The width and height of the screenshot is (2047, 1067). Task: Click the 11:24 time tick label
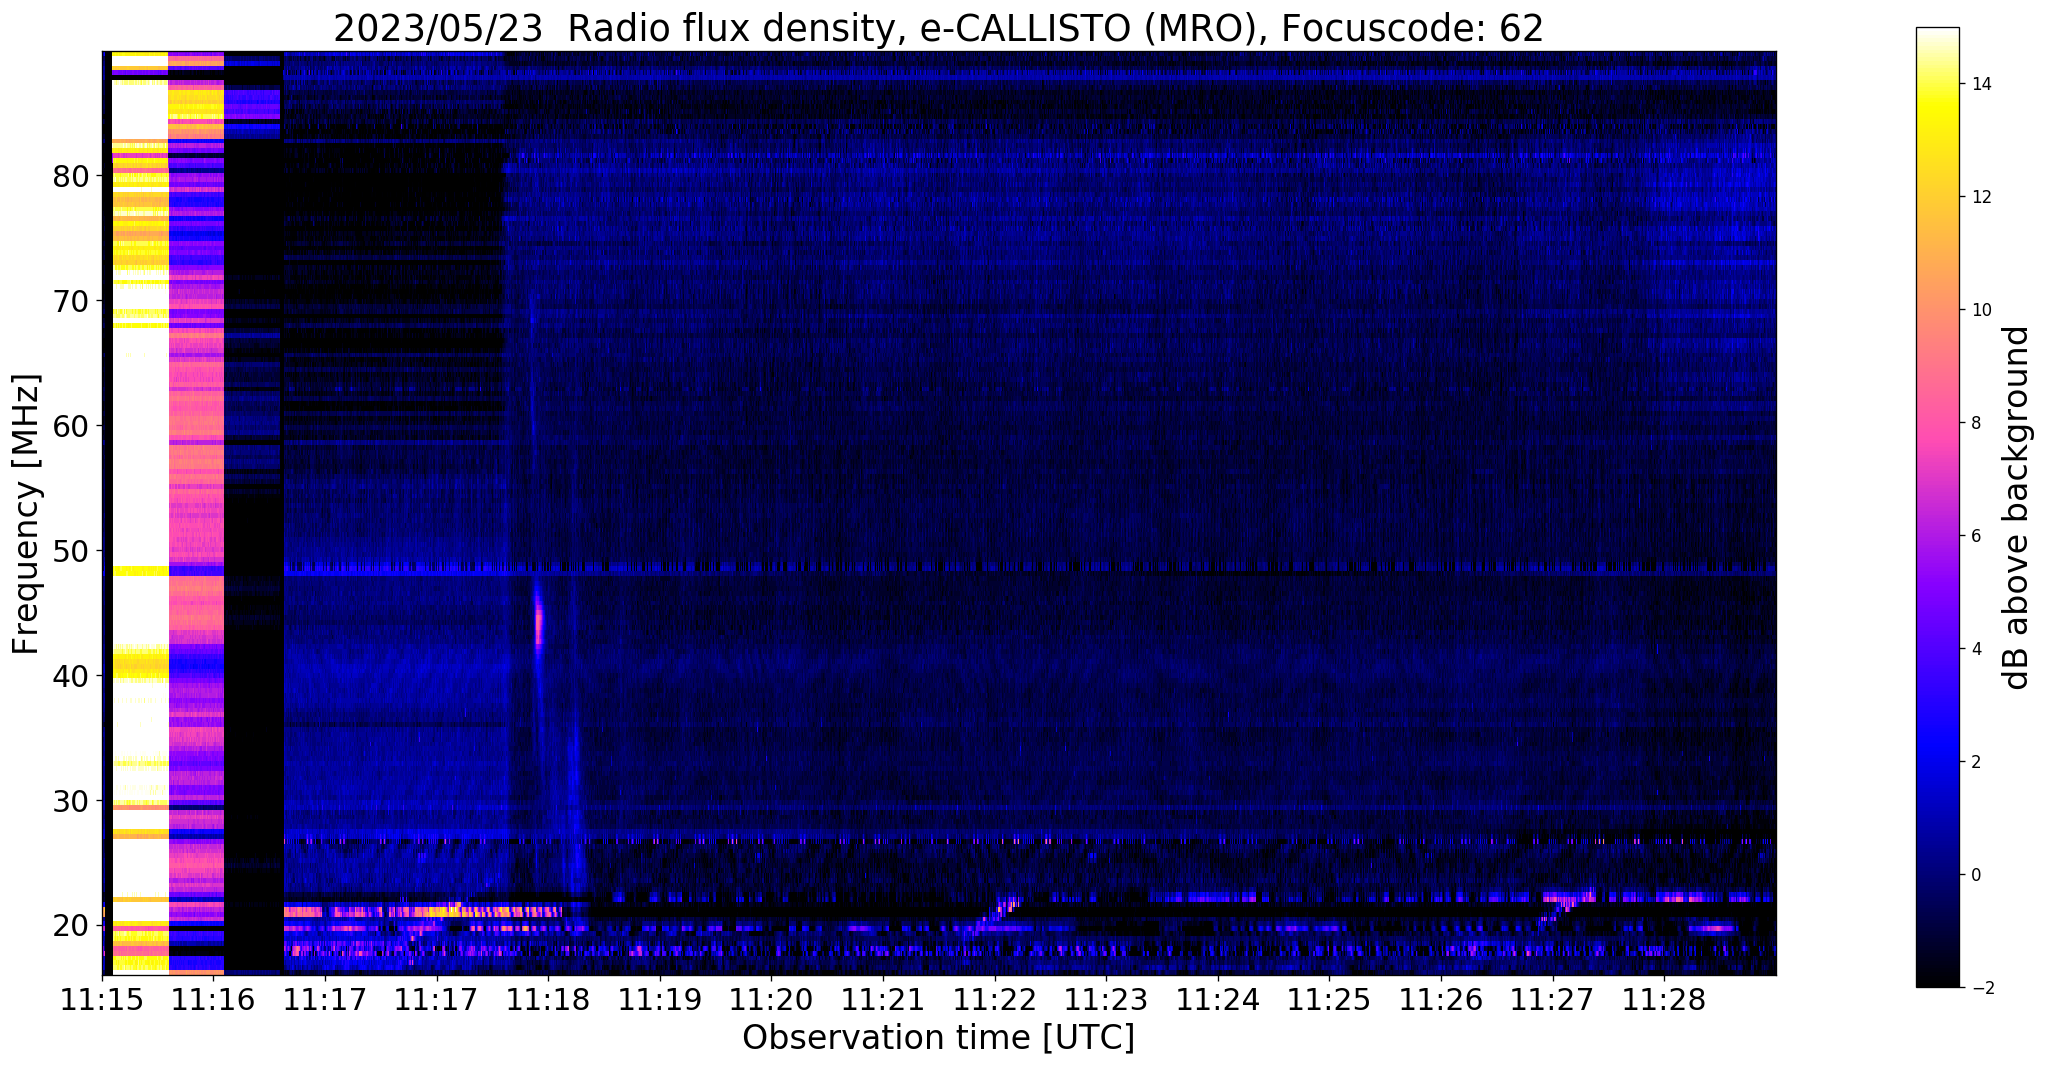[1217, 999]
